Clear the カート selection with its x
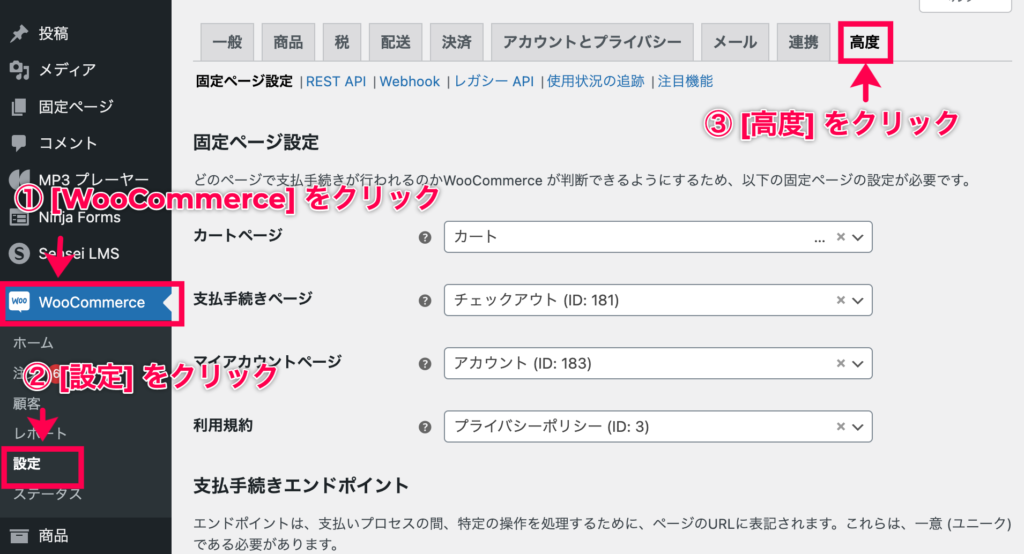The image size is (1024, 554). tap(841, 237)
